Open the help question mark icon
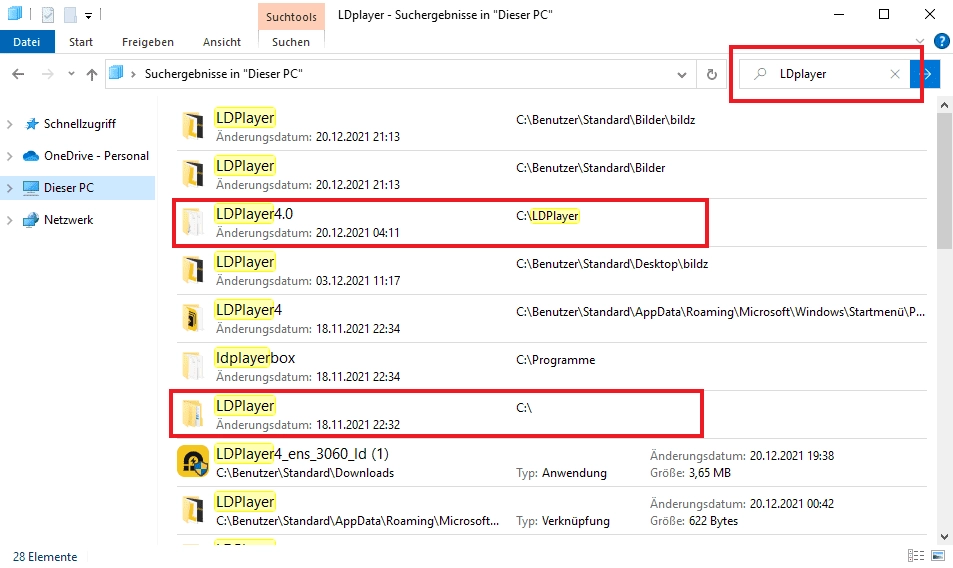This screenshot has width=953, height=568. pyautogui.click(x=941, y=41)
